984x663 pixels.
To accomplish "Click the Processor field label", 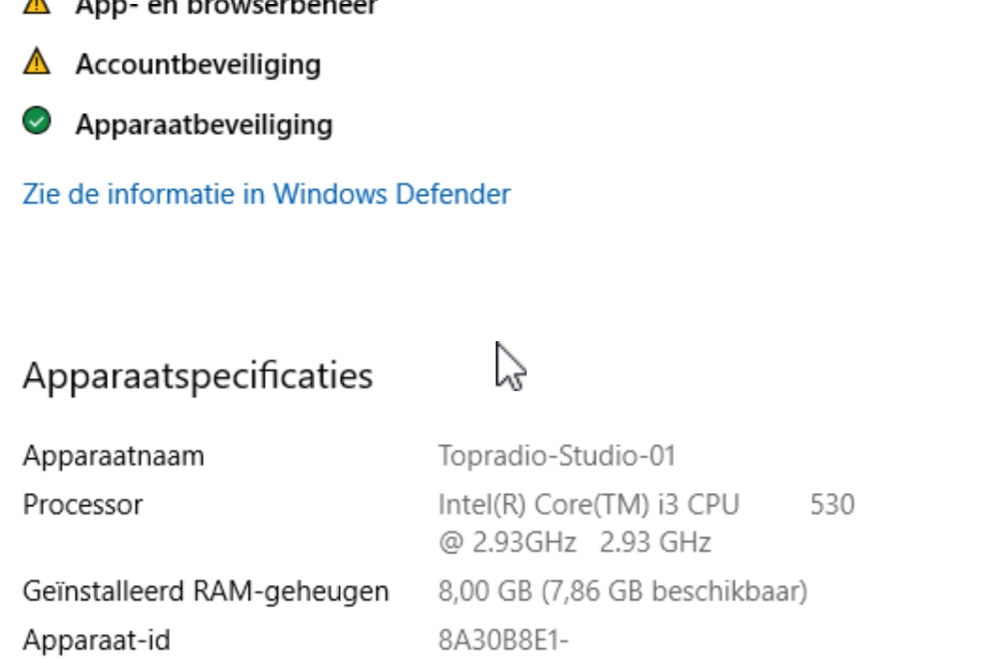I will pyautogui.click(x=82, y=504).
